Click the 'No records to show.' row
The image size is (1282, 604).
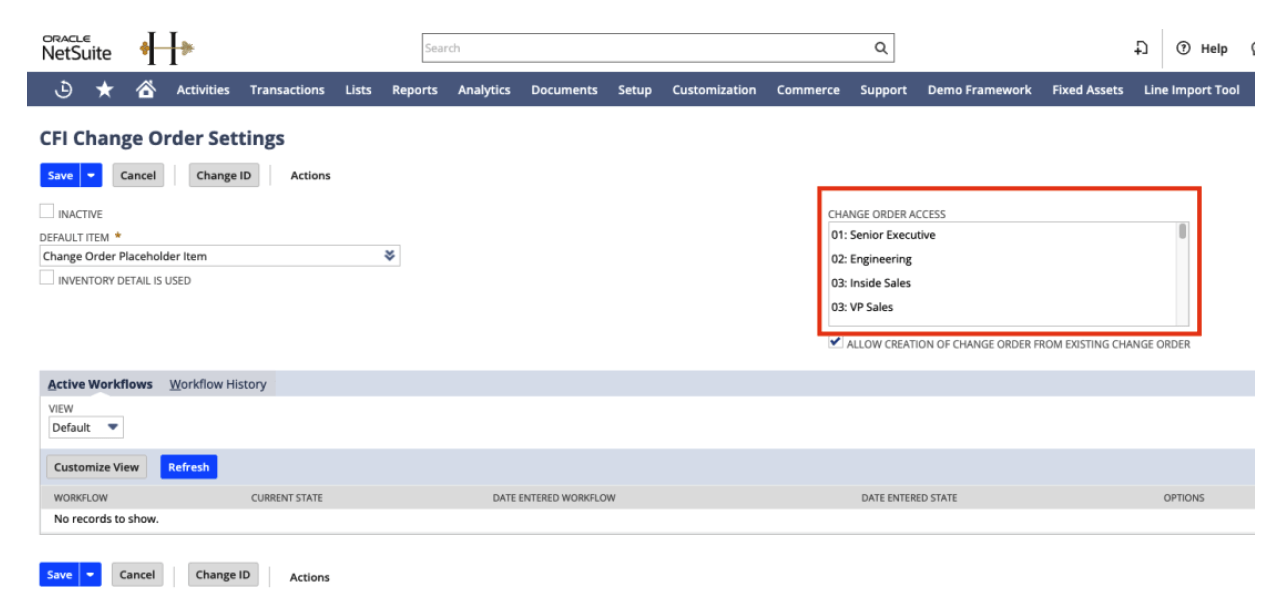[x=647, y=519]
